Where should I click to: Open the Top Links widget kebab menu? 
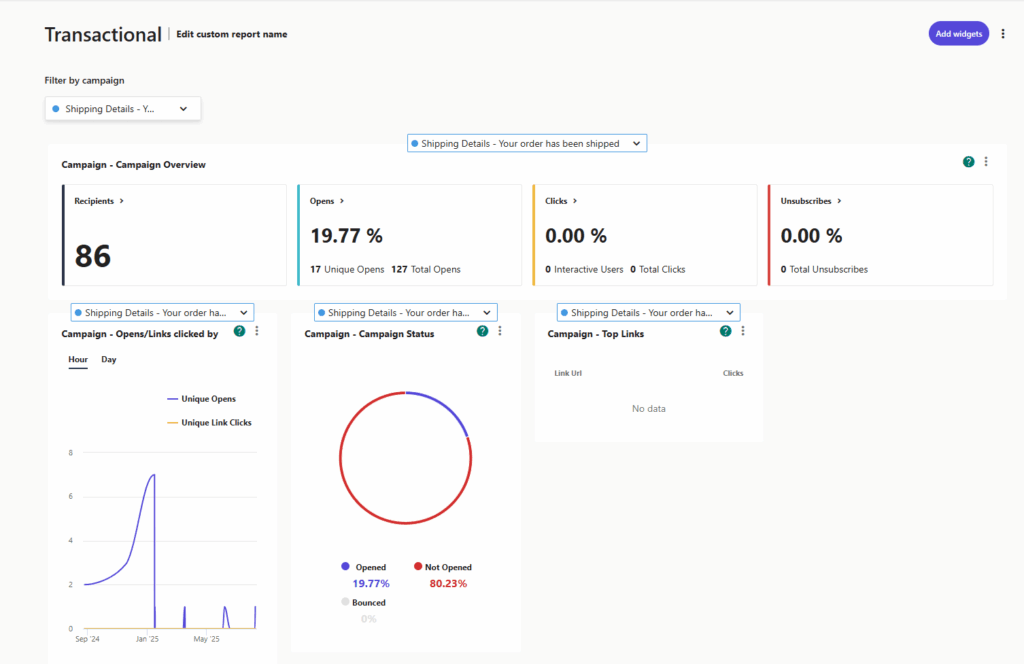click(x=743, y=329)
